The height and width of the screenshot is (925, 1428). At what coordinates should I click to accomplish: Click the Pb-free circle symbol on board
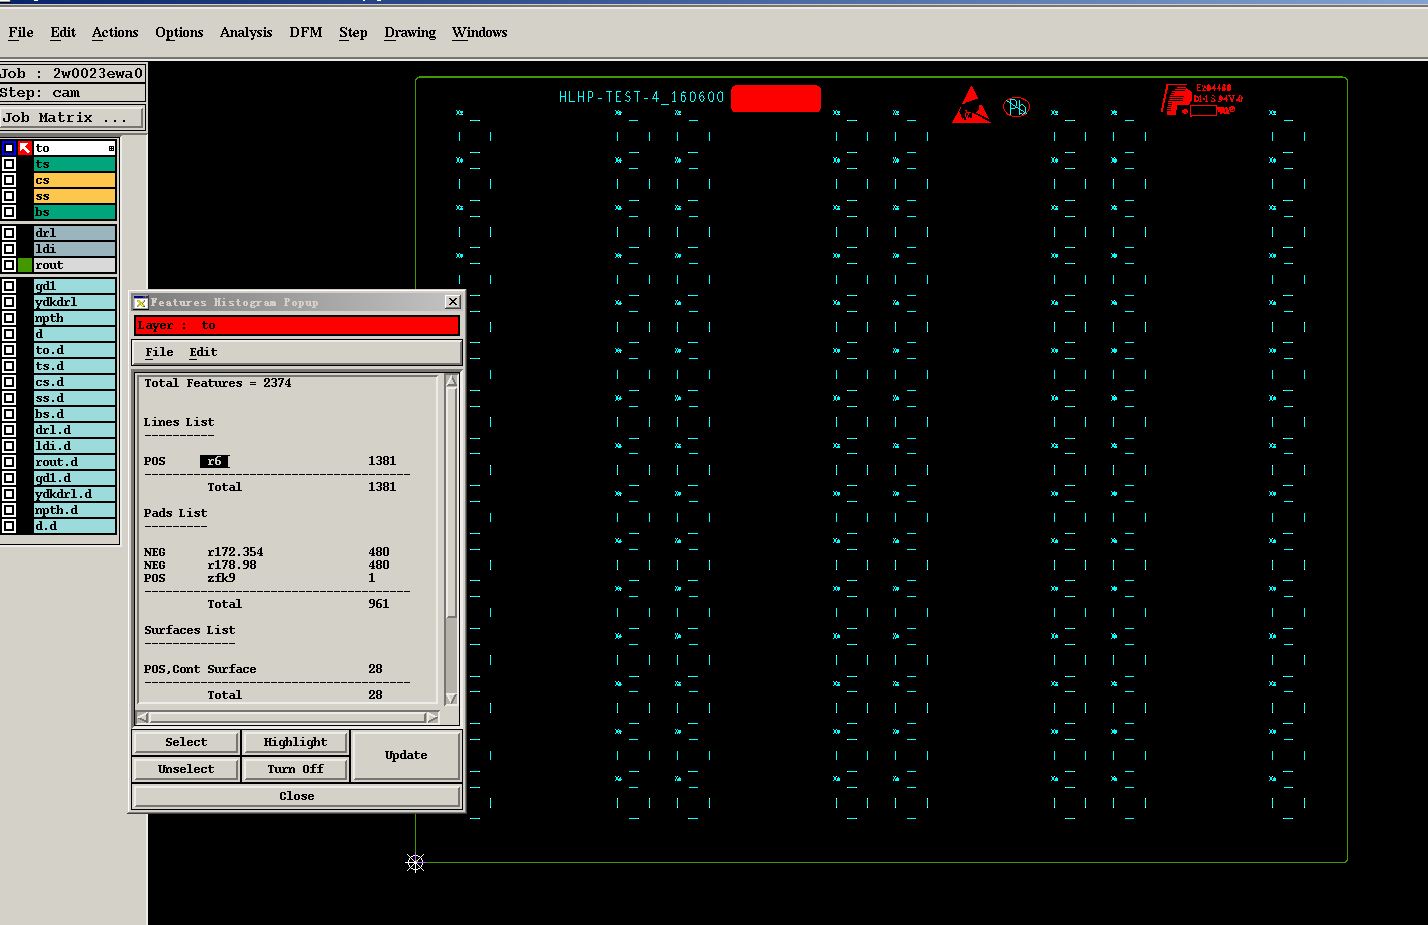point(1016,107)
